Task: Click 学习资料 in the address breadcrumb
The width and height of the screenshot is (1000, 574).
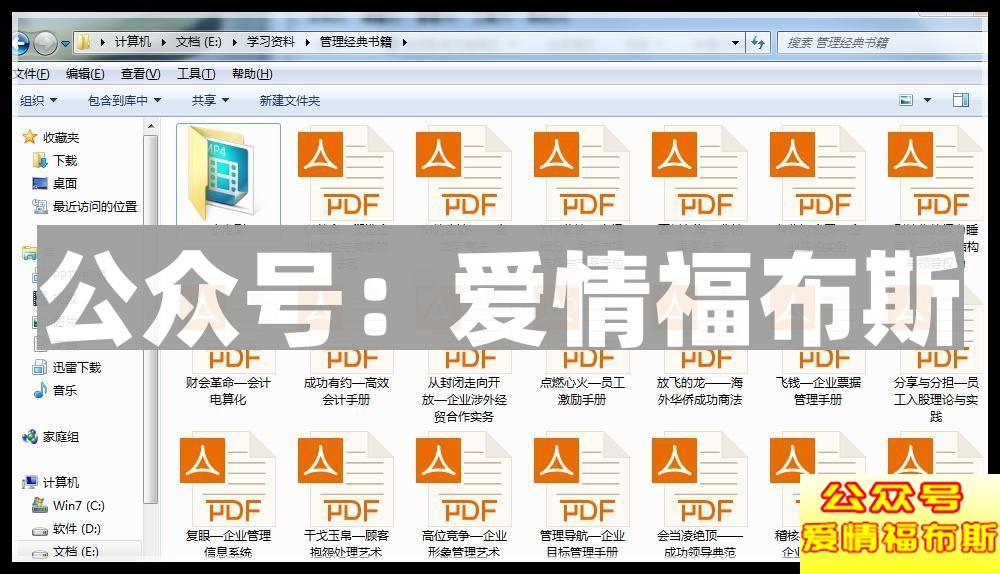Action: tap(271, 42)
